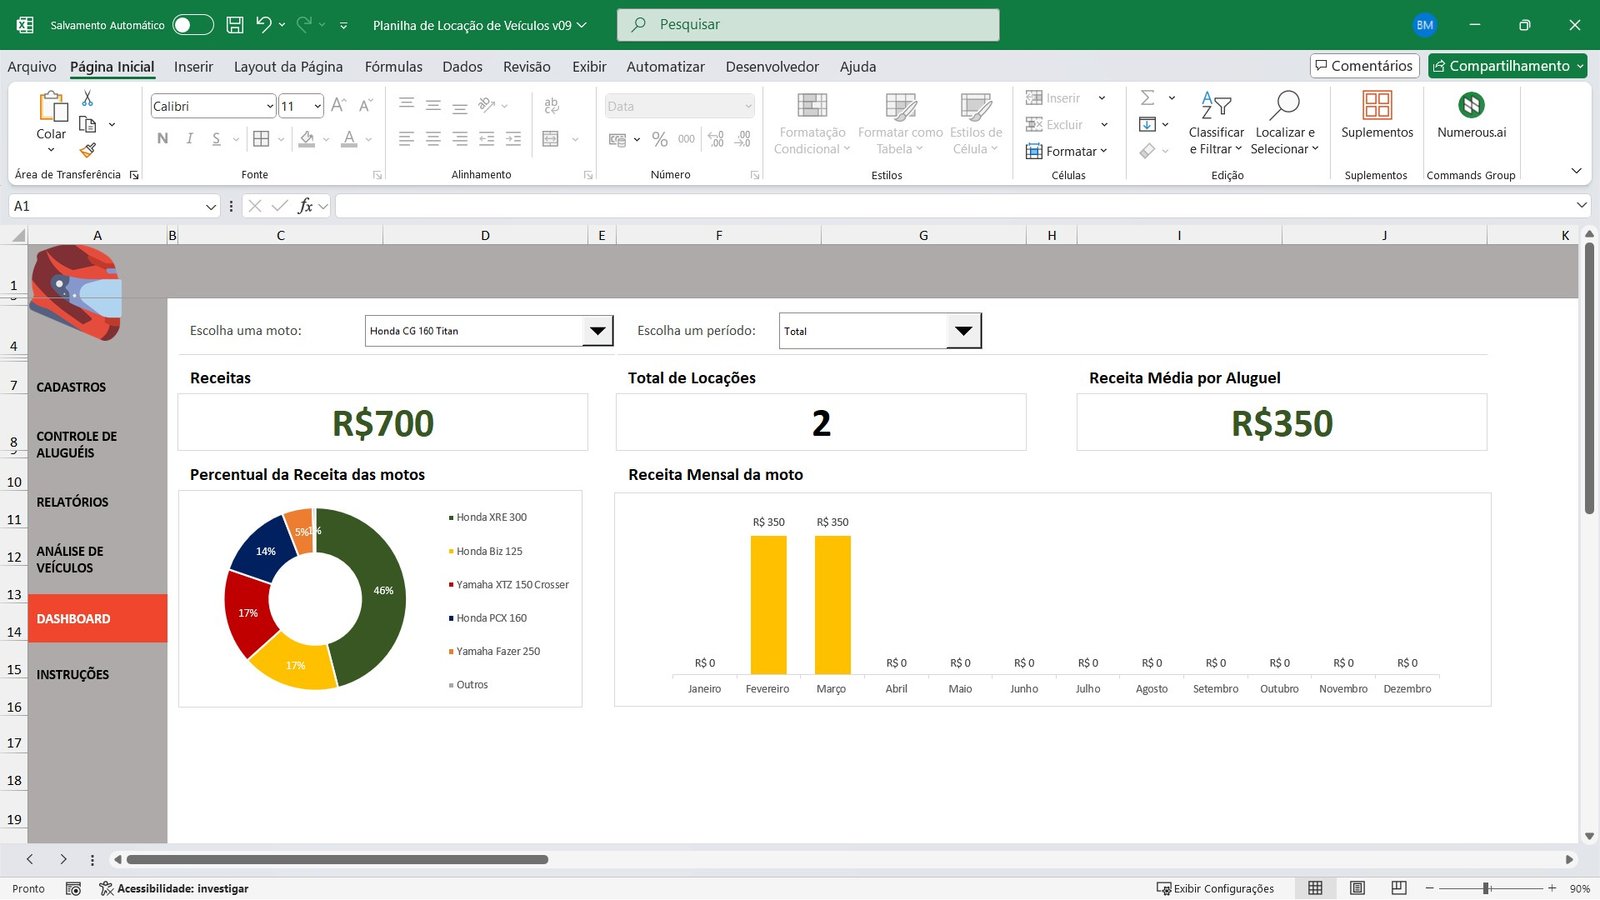Click the Numerous.ai add-in icon
Image resolution: width=1600 pixels, height=900 pixels.
click(x=1471, y=105)
